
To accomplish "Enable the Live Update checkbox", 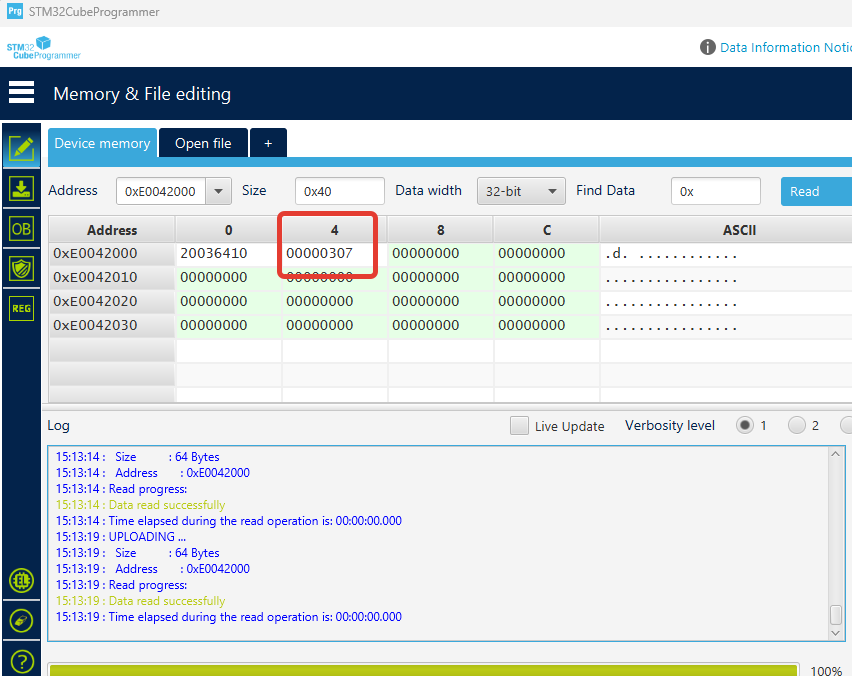I will (519, 425).
